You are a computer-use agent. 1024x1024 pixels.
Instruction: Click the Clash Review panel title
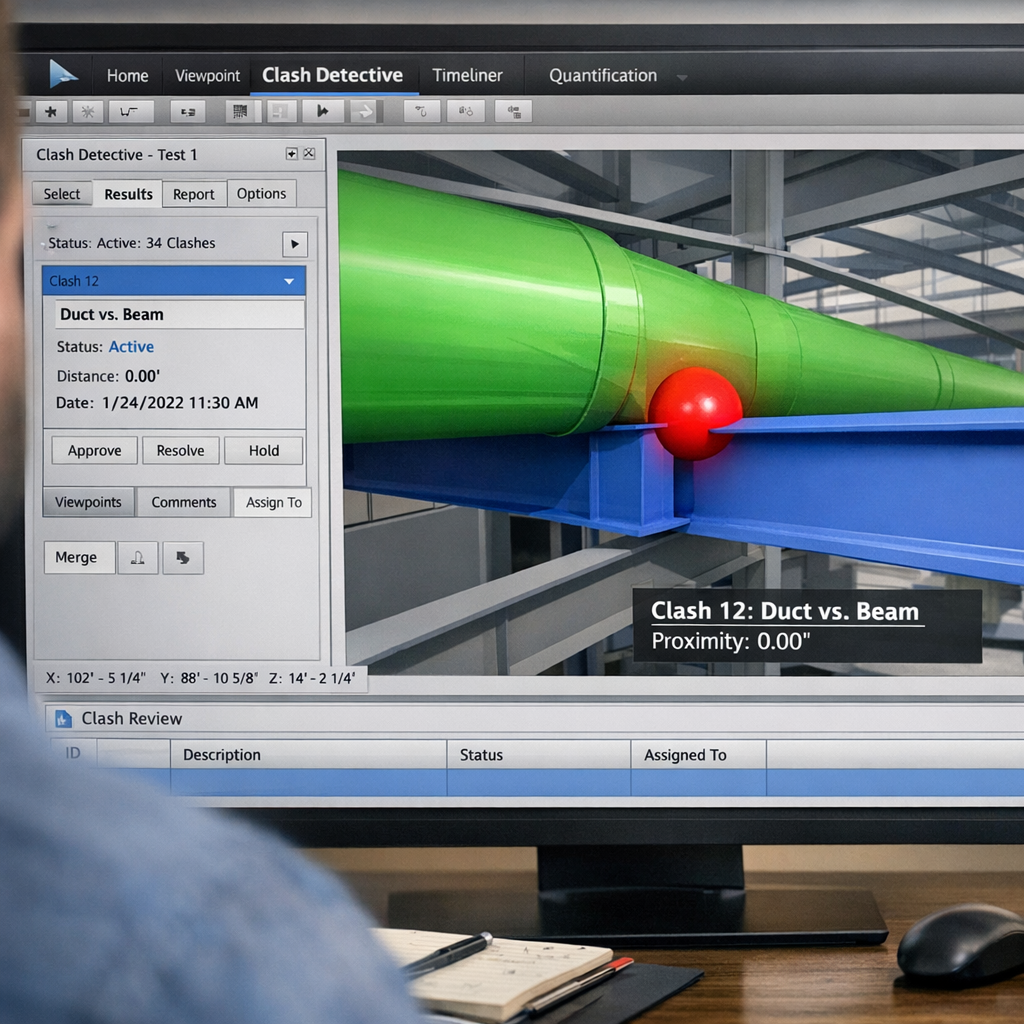[x=131, y=718]
